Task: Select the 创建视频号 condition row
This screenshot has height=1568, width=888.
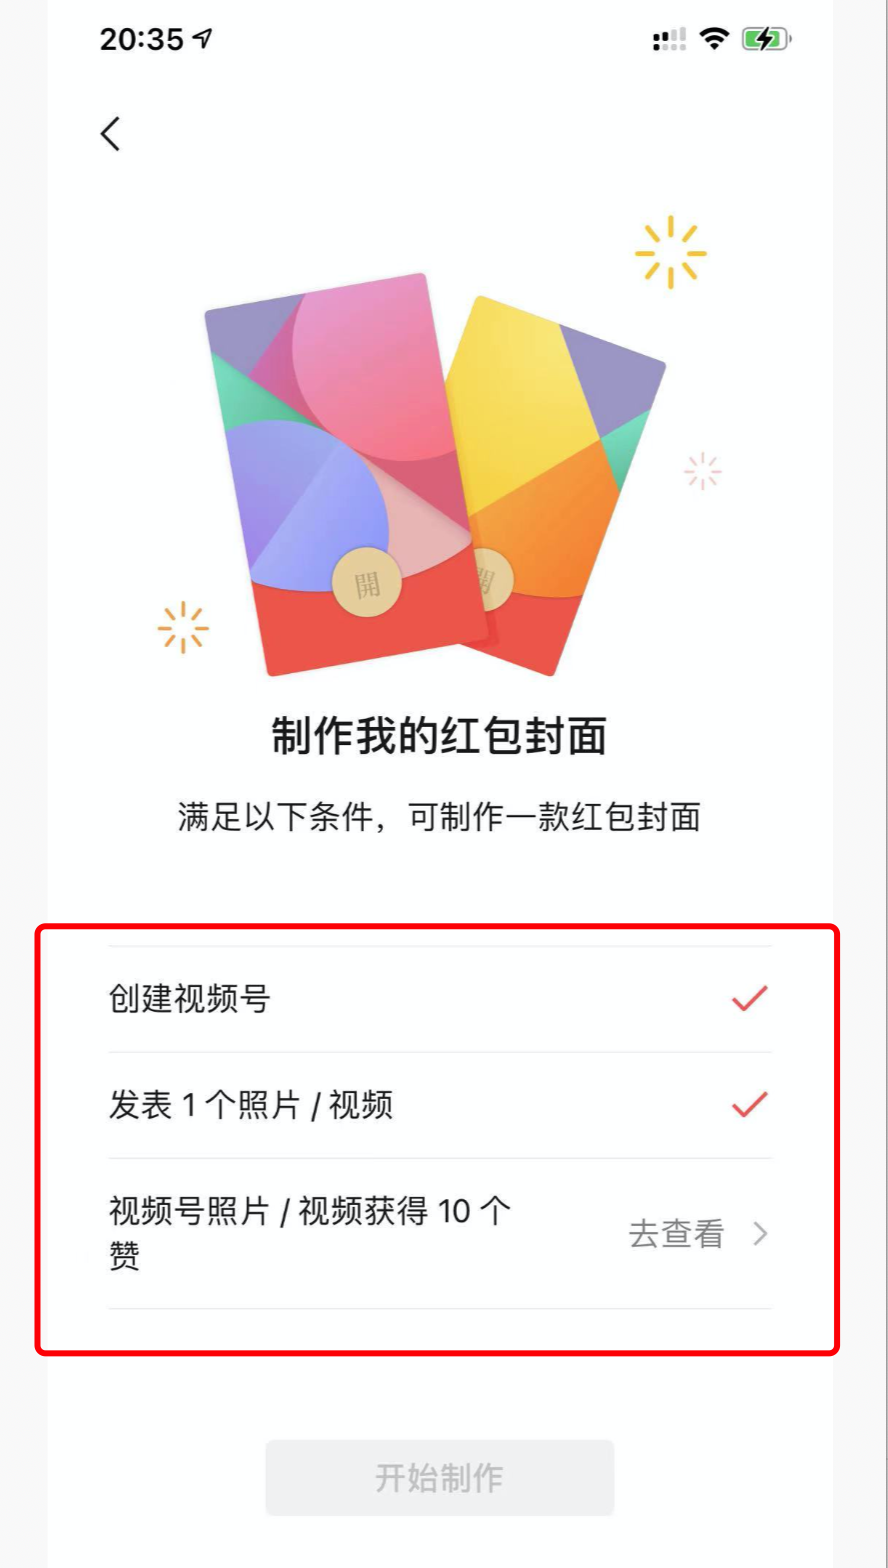Action: (440, 999)
